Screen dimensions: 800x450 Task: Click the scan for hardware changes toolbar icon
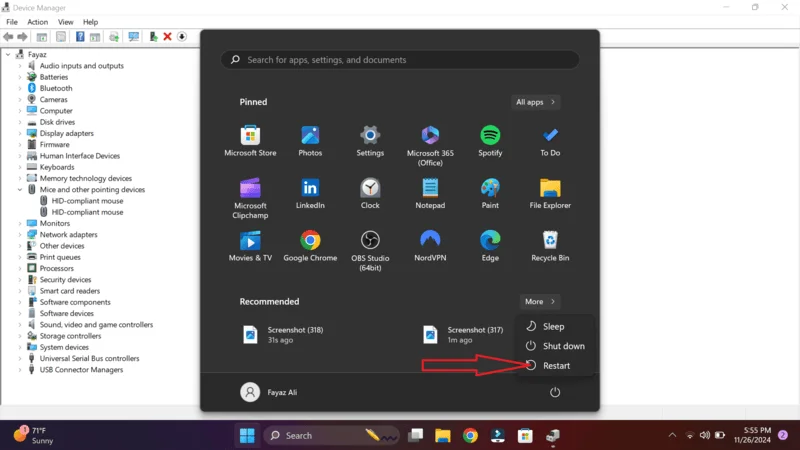click(x=134, y=37)
